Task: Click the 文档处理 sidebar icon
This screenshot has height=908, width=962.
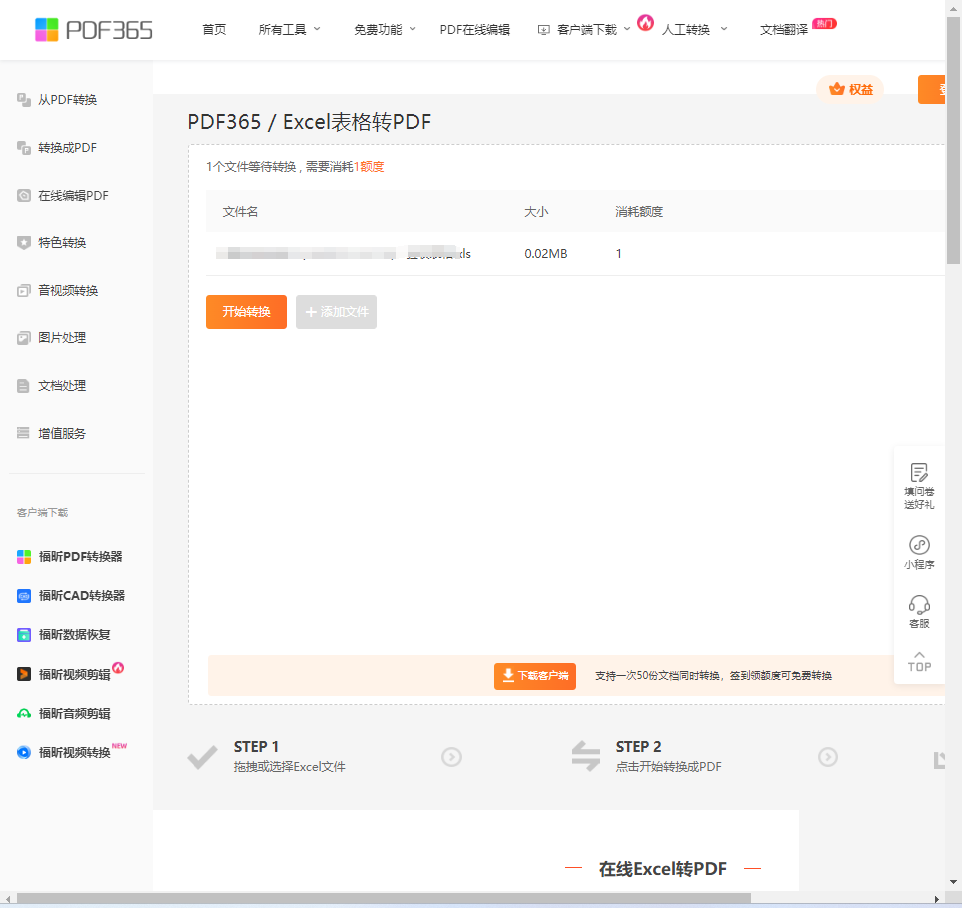Action: pyautogui.click(x=24, y=386)
